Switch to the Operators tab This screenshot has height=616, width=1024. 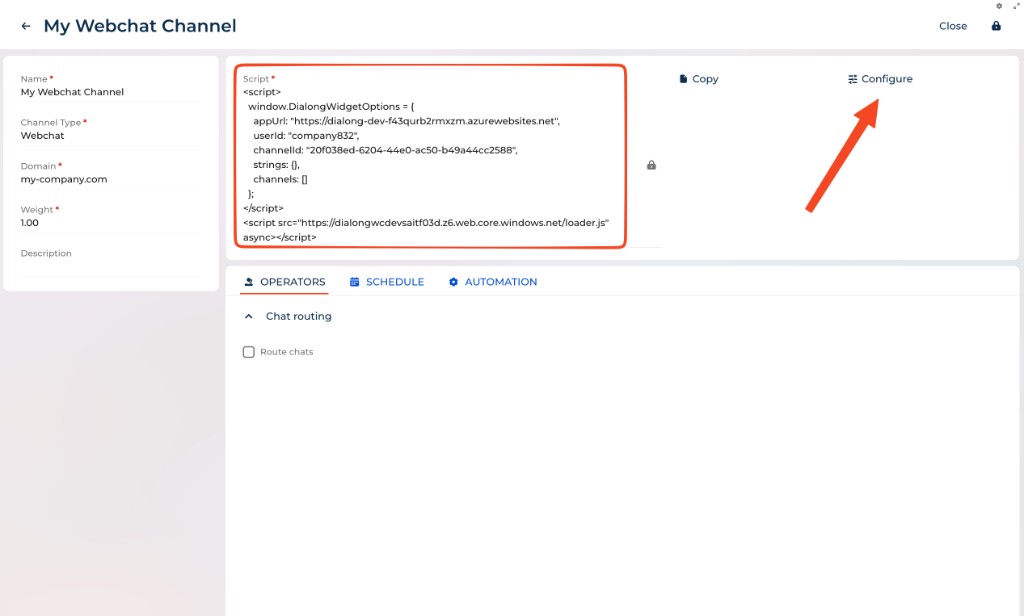click(285, 282)
